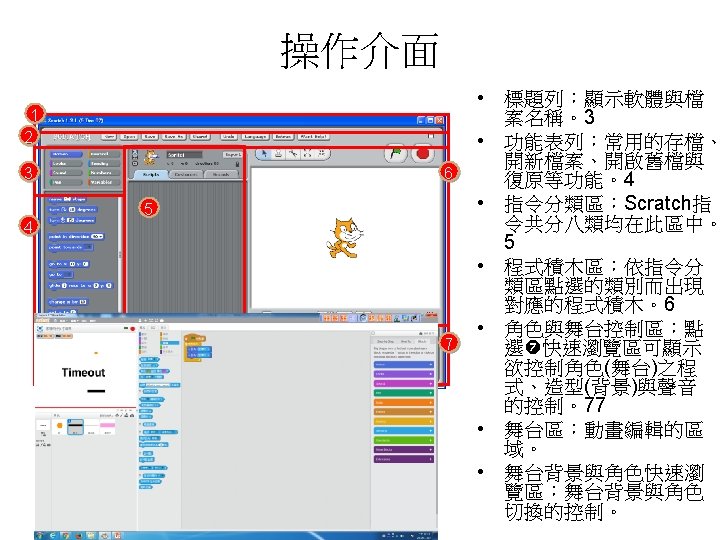
Task: Select the grow sprite tool above stage
Action: tap(307, 154)
